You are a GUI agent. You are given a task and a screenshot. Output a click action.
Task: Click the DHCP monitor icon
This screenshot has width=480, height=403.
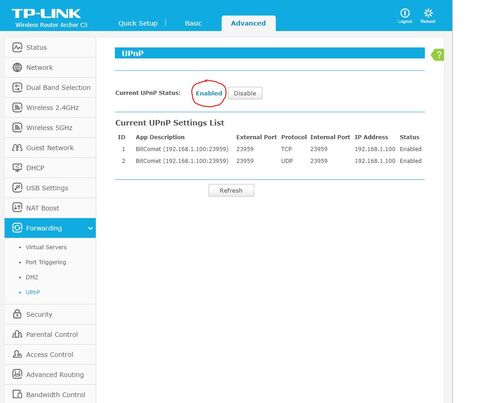17,167
